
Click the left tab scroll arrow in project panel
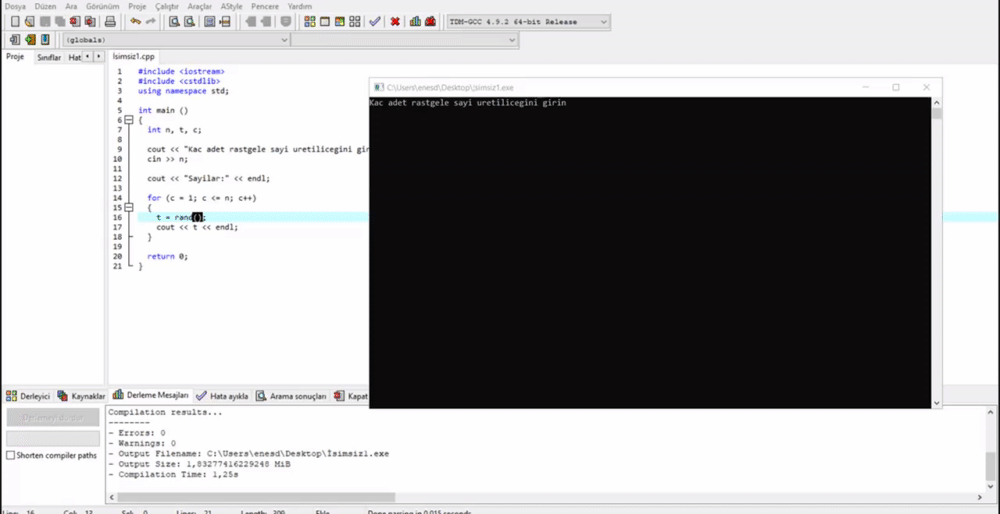point(87,57)
